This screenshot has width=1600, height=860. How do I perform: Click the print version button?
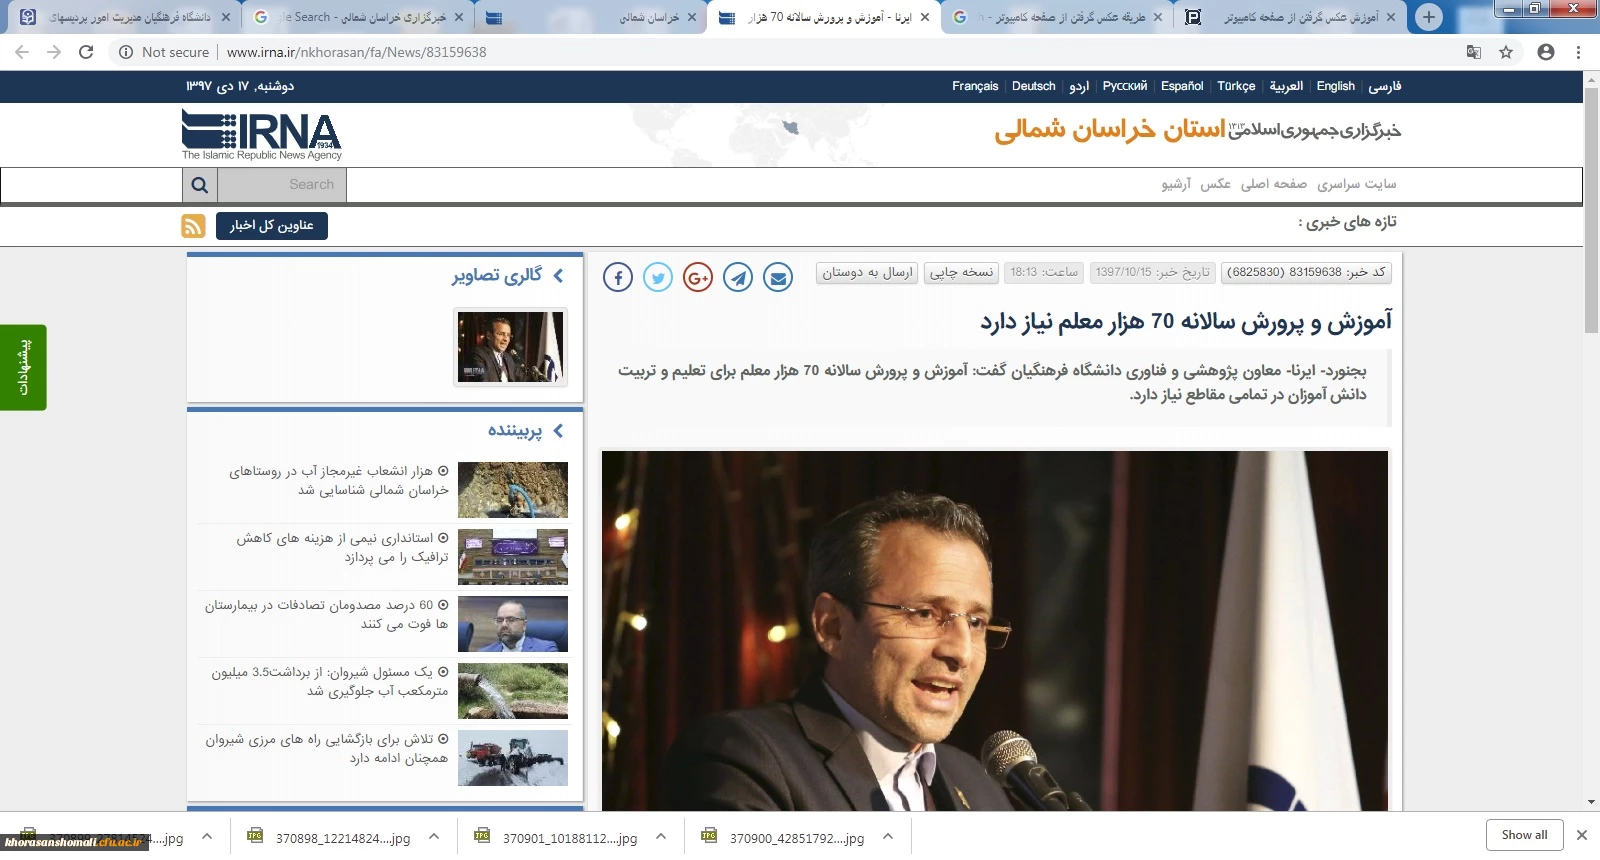(x=961, y=272)
